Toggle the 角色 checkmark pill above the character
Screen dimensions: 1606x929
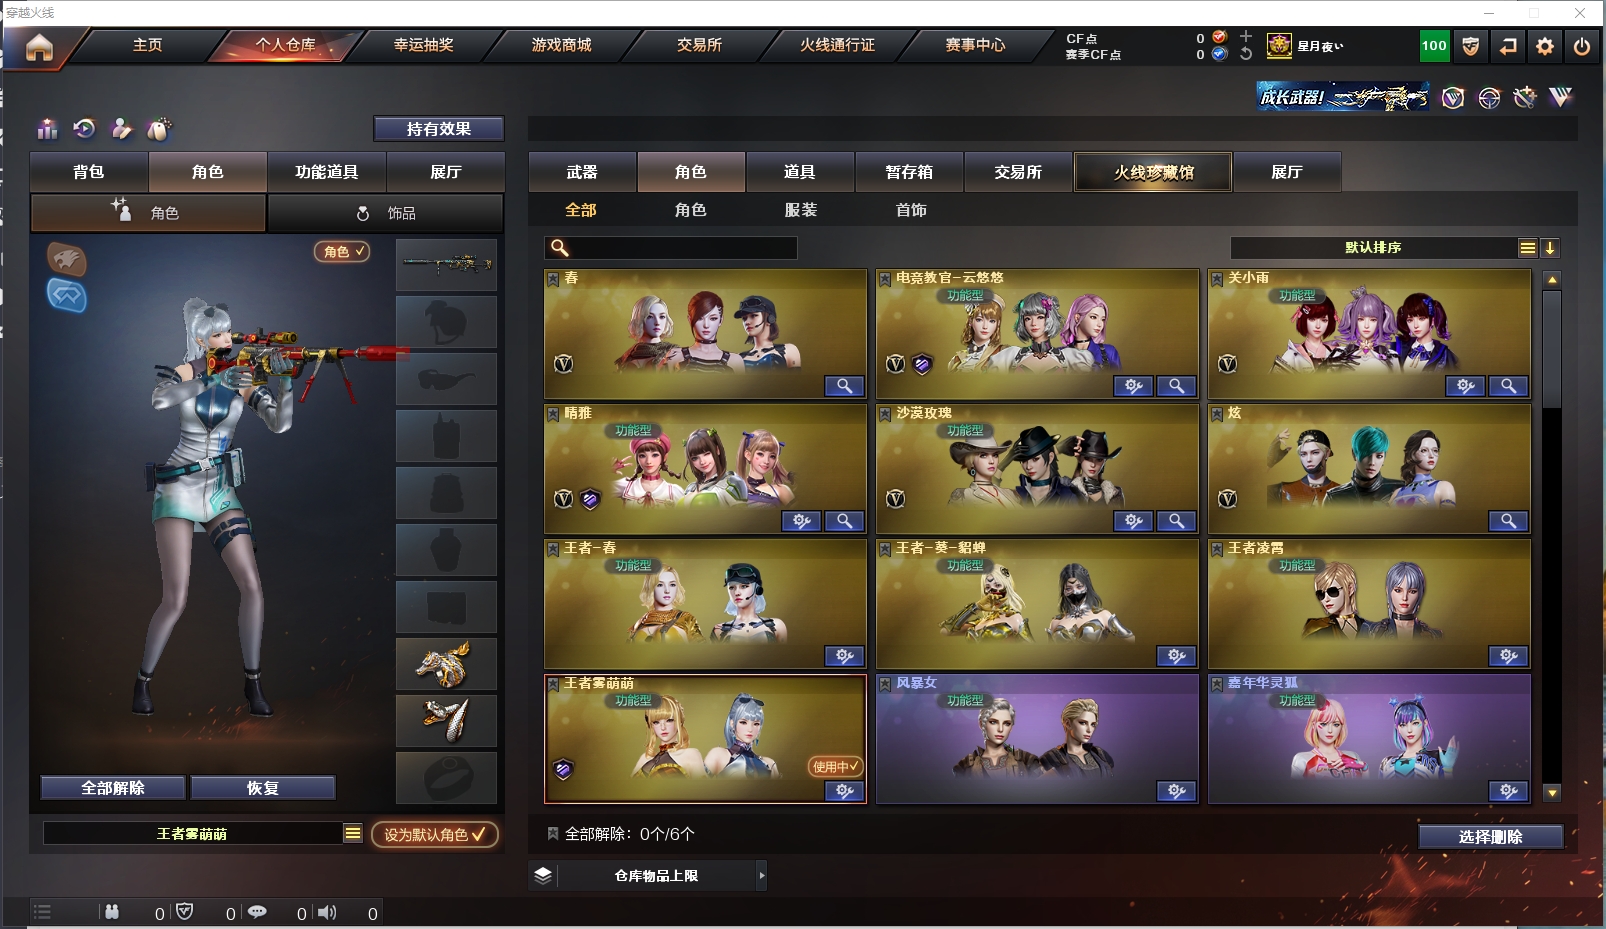click(342, 251)
